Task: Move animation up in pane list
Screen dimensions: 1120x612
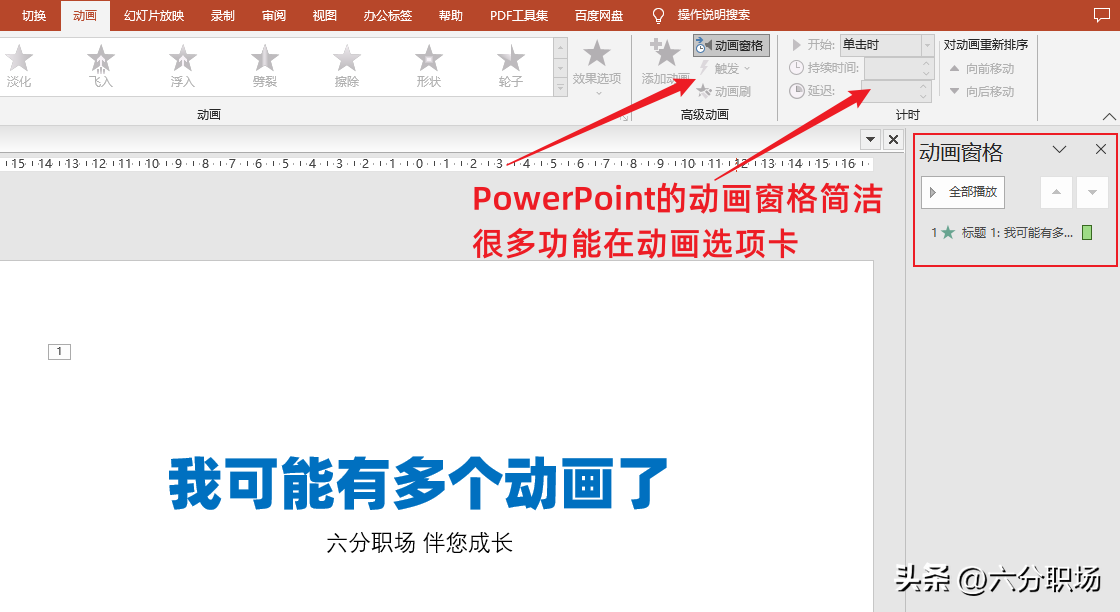Action: [1056, 192]
